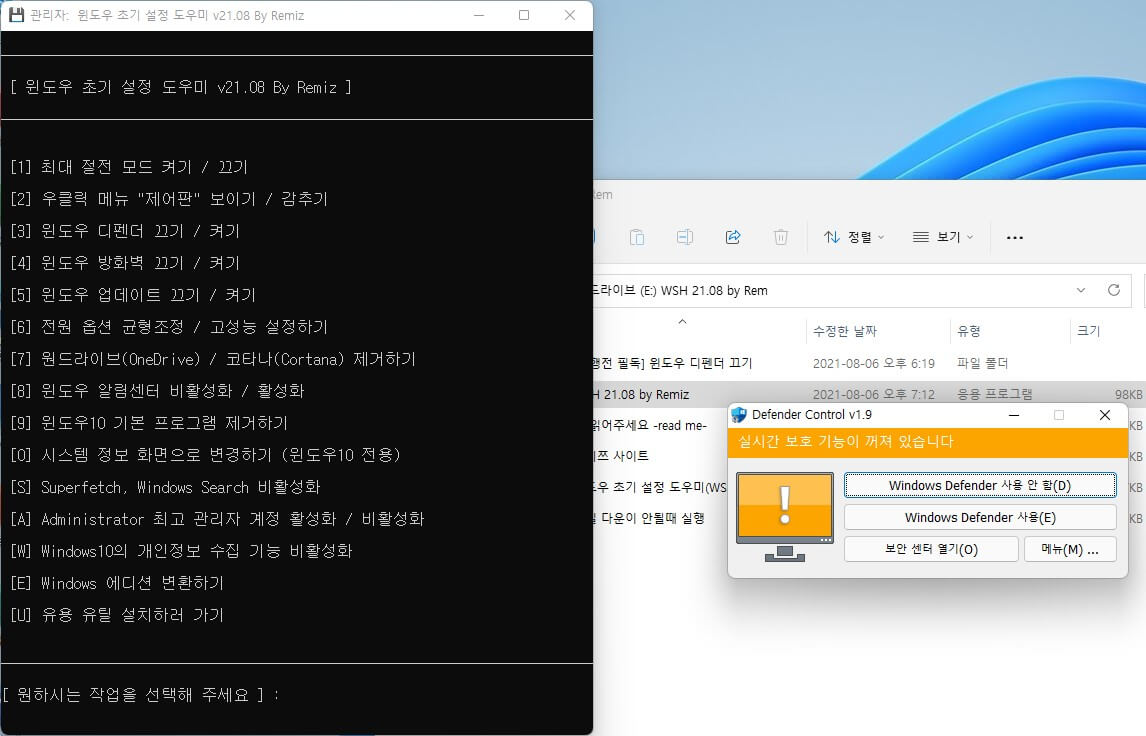This screenshot has height=736, width=1146.
Task: Minimize the 윈도우 초기 설정 도우미 console window
Action: click(479, 15)
